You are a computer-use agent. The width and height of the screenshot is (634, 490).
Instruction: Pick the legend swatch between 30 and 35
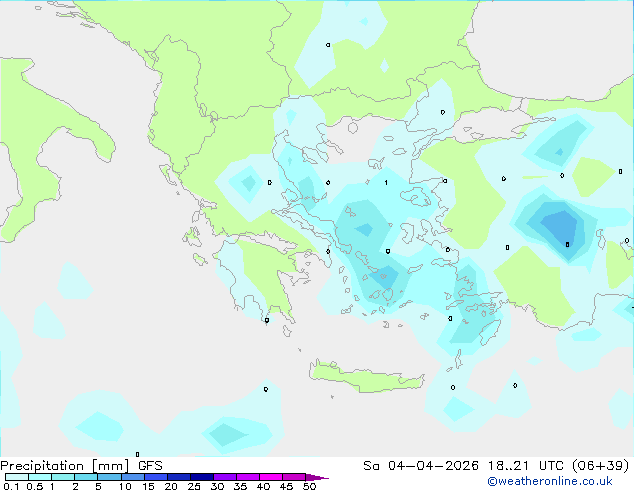click(x=225, y=477)
